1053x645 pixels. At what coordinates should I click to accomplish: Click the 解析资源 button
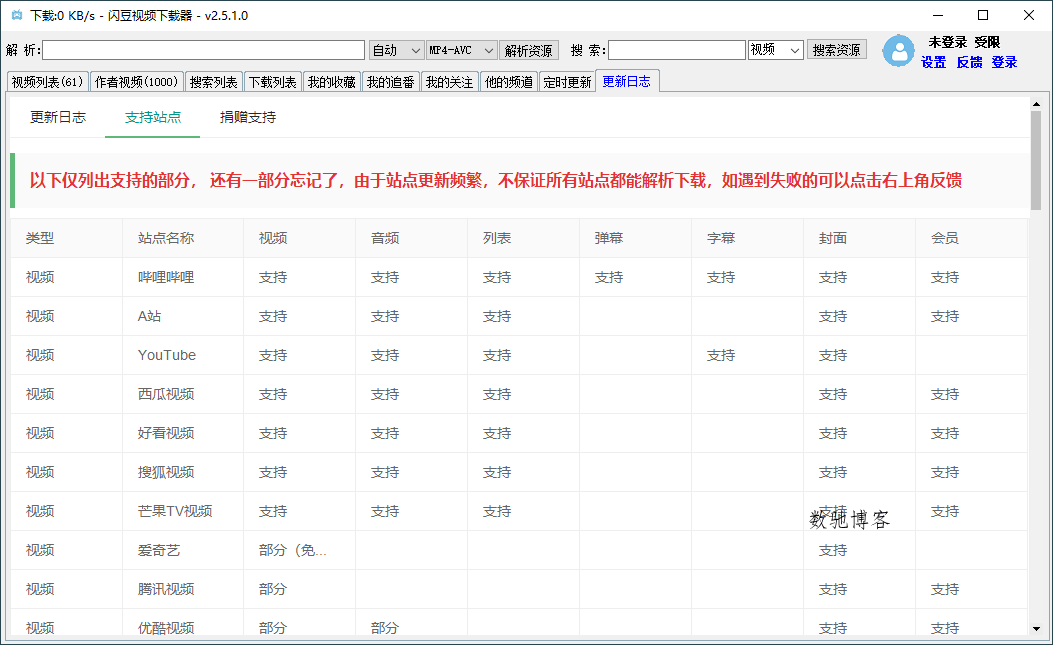[x=529, y=50]
